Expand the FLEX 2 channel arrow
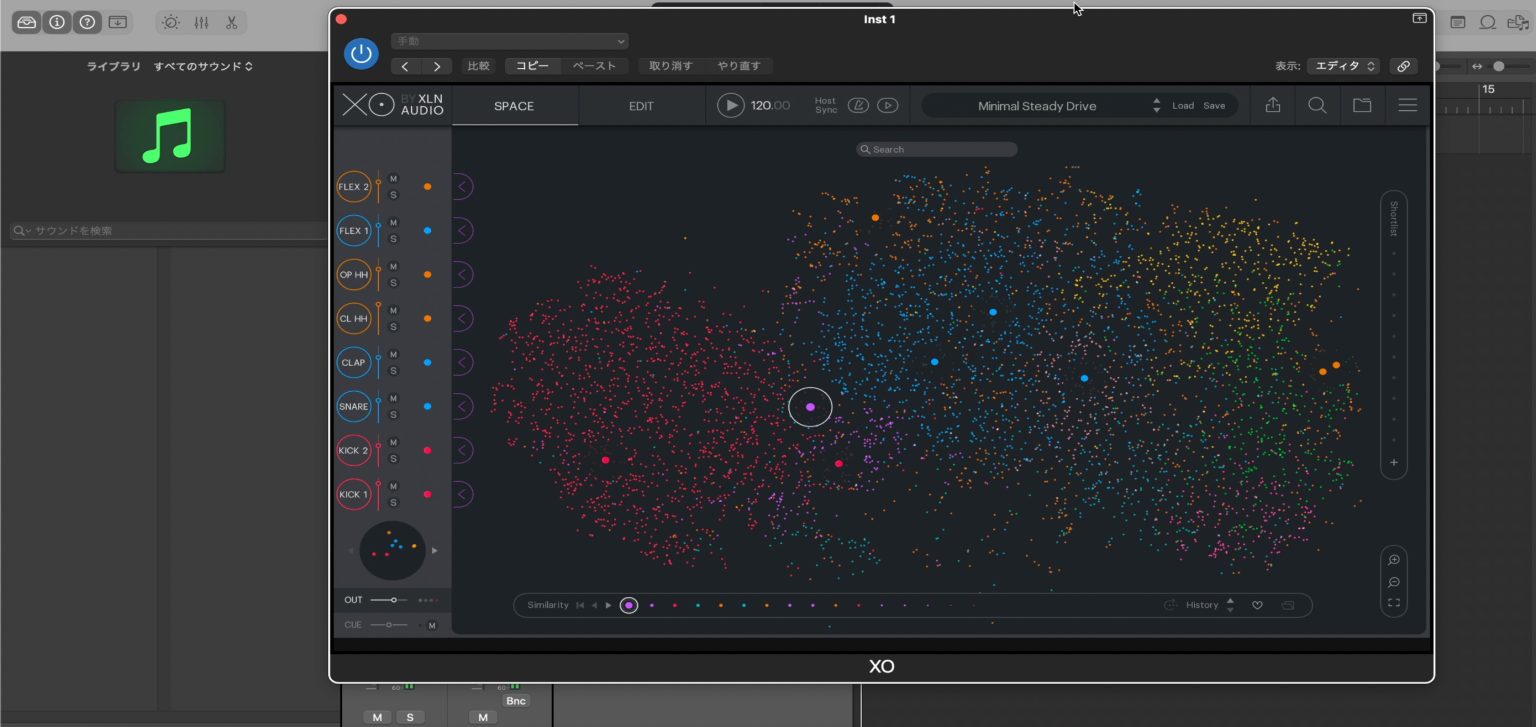Screen dimensions: 1536x727 pos(463,187)
